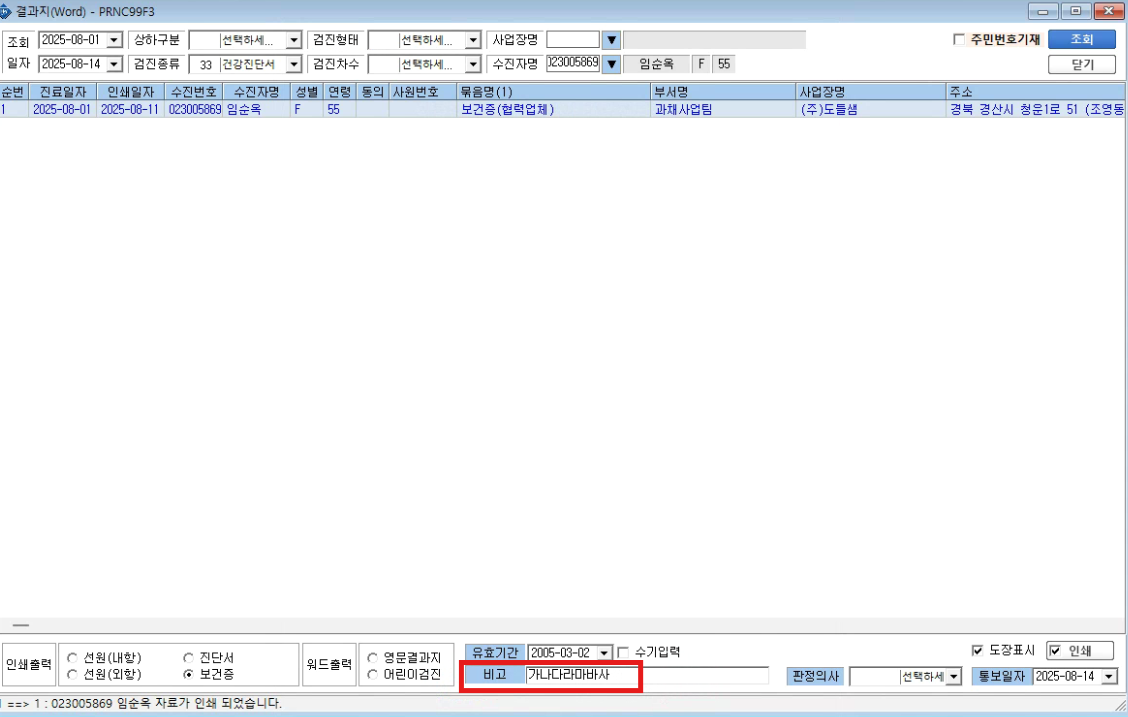Image resolution: width=1128 pixels, height=717 pixels.
Task: Open the 사업장명 lookup arrow button
Action: 611,40
